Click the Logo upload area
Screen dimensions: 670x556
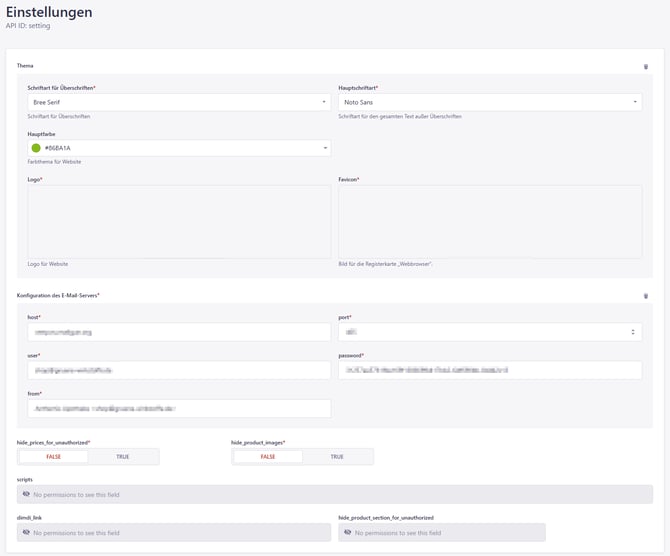pyautogui.click(x=179, y=221)
